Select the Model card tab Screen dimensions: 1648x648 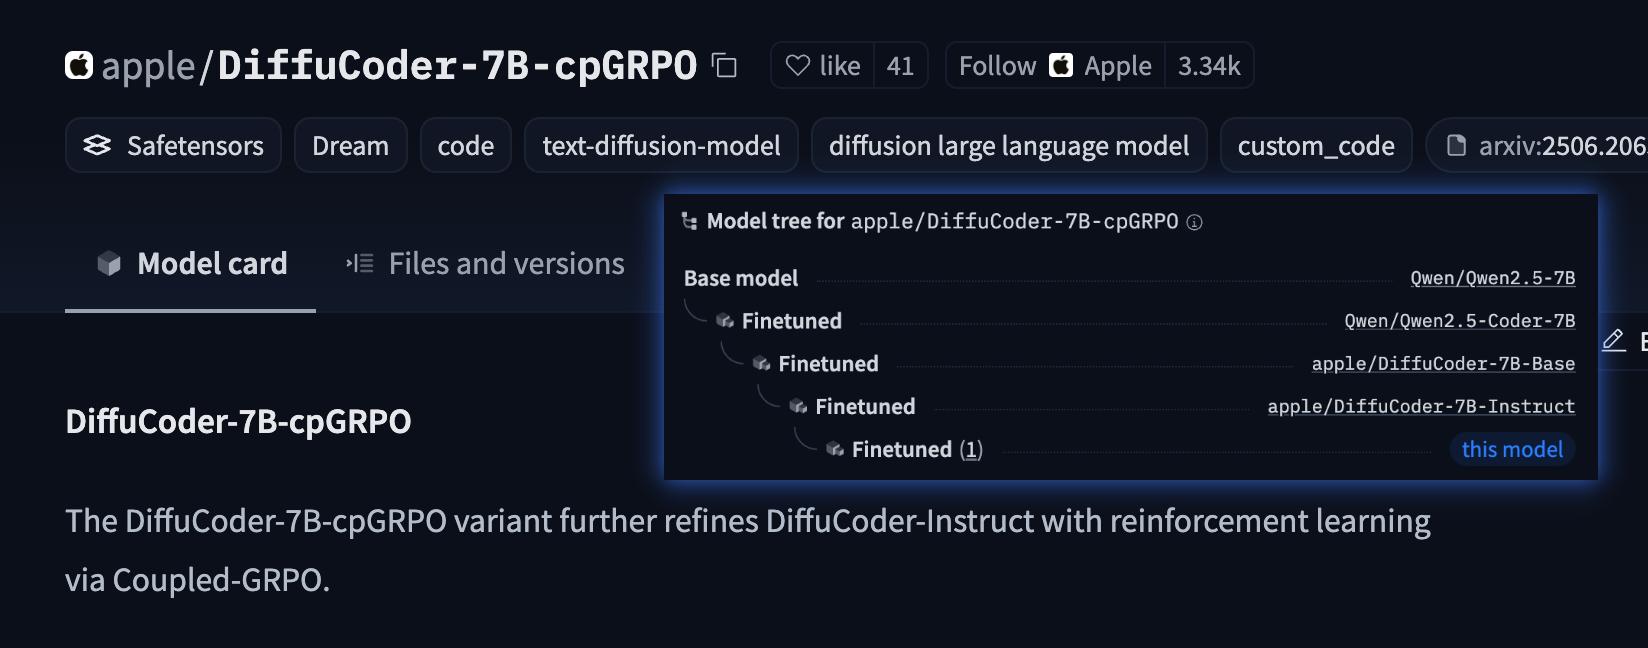211,263
